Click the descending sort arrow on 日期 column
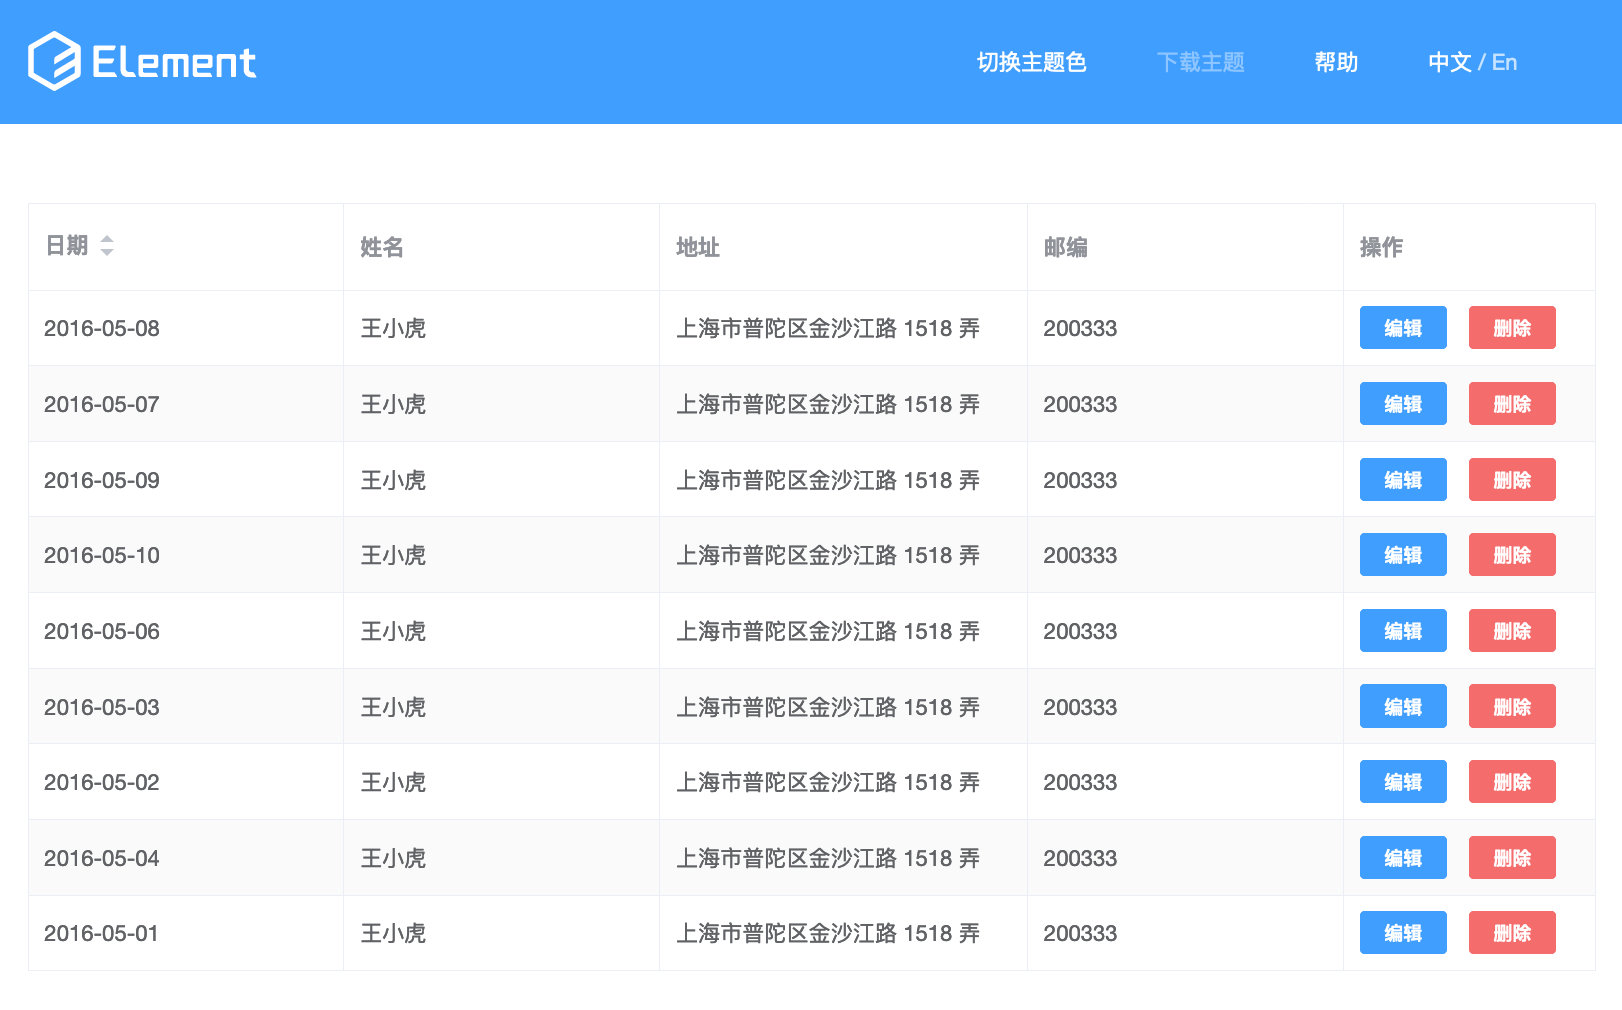 [x=106, y=253]
